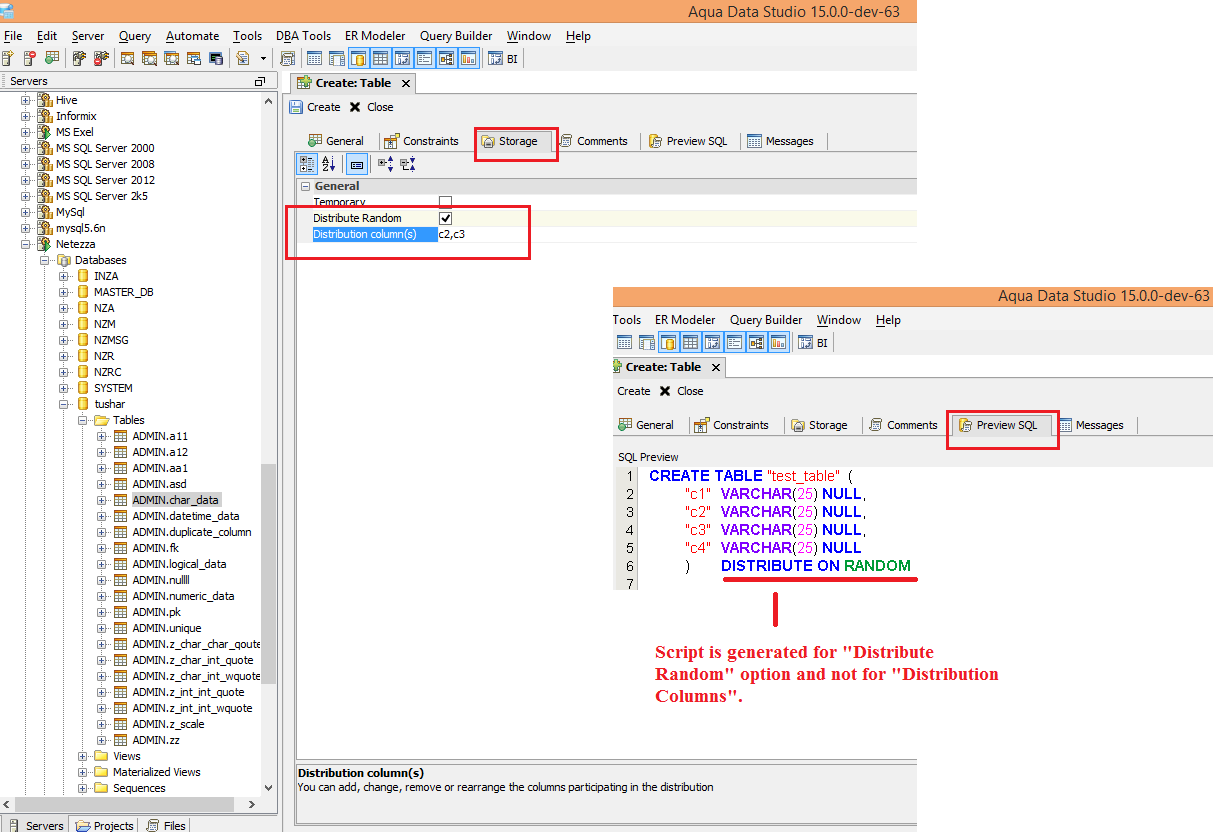Open the DBA Tools menu
Screen dimensions: 1218x832
click(x=303, y=36)
